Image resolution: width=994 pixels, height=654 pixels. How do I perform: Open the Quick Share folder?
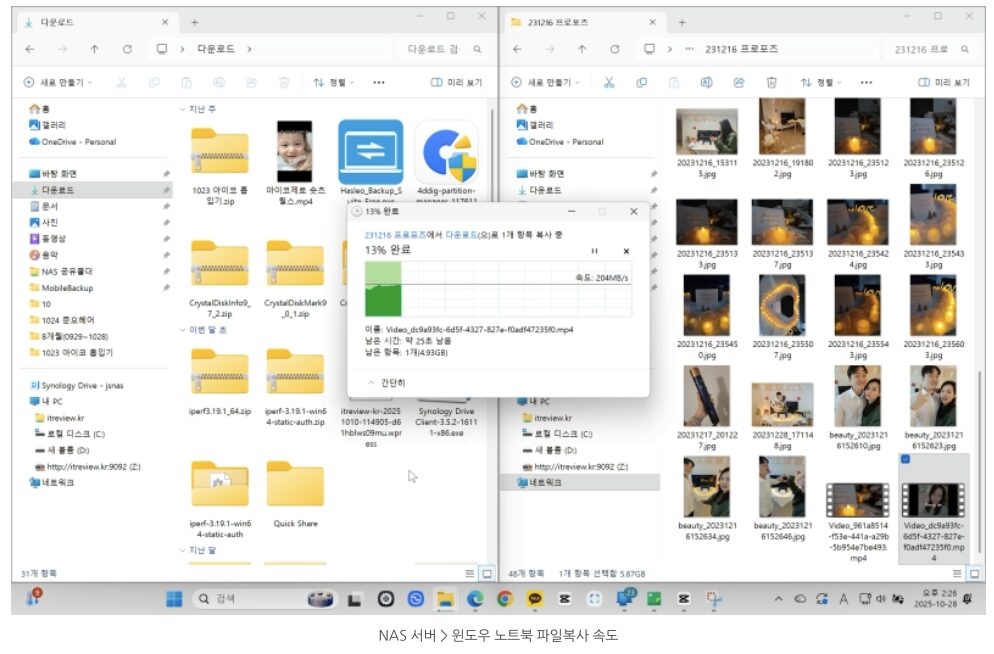click(295, 492)
